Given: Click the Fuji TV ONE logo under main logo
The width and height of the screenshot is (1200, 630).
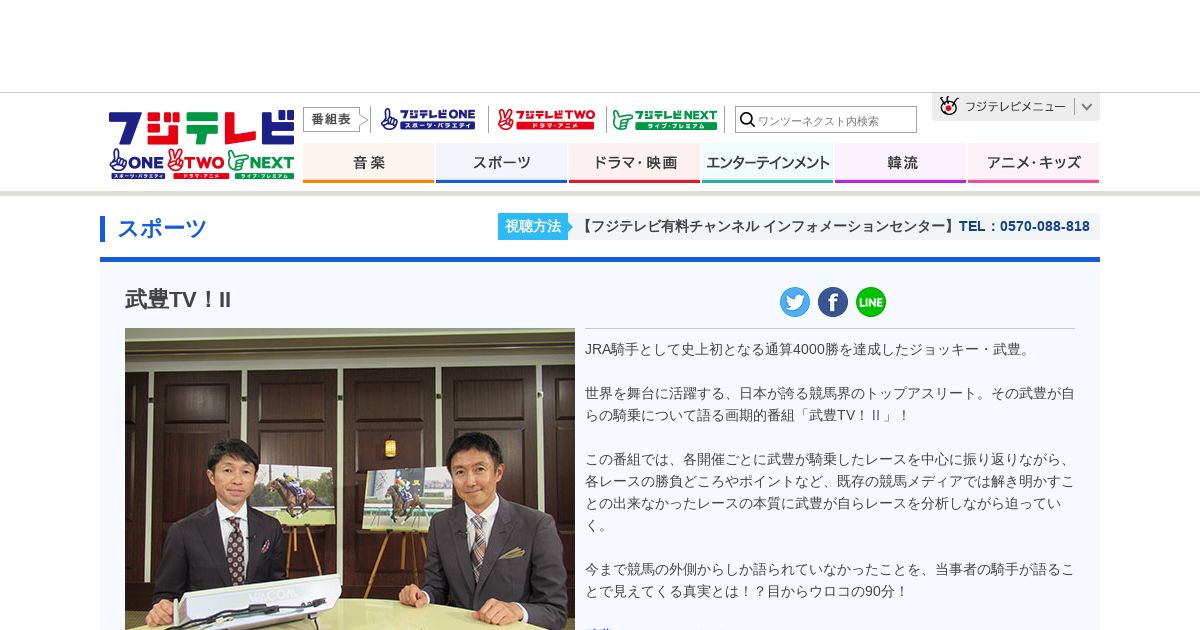Looking at the screenshot, I should pyautogui.click(x=137, y=164).
